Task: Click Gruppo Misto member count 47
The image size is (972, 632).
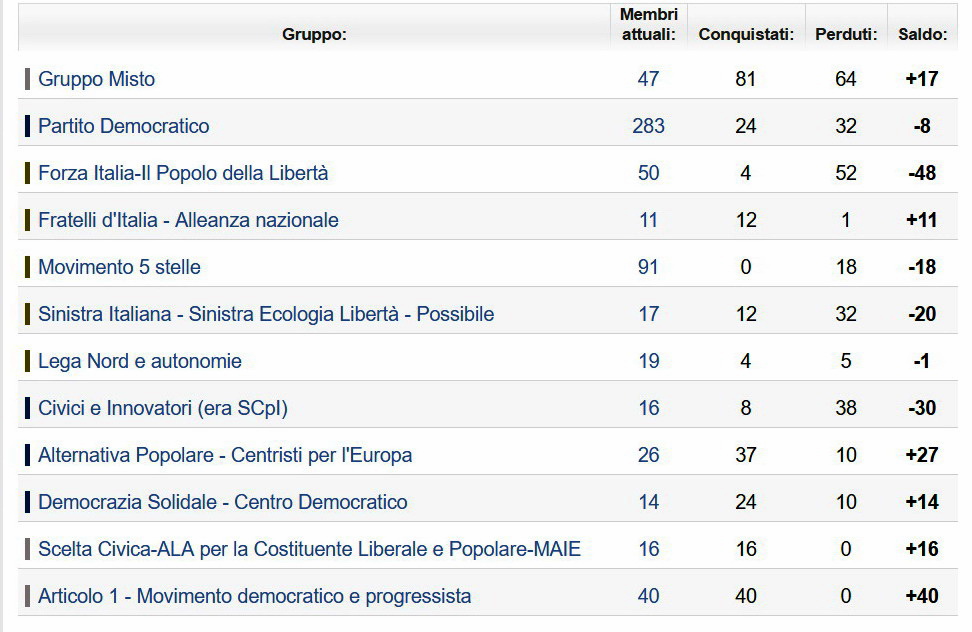Action: (648, 79)
